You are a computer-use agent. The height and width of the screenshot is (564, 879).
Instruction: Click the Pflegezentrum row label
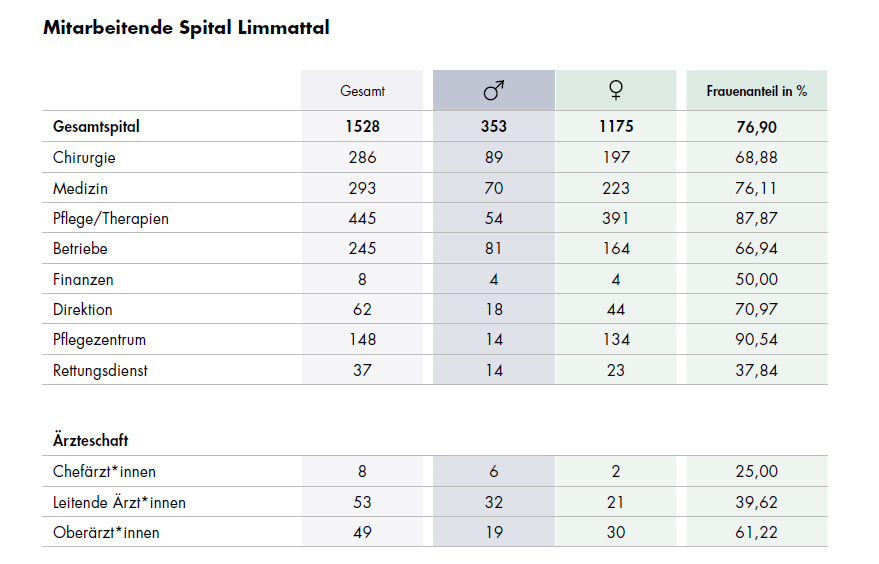(x=100, y=340)
